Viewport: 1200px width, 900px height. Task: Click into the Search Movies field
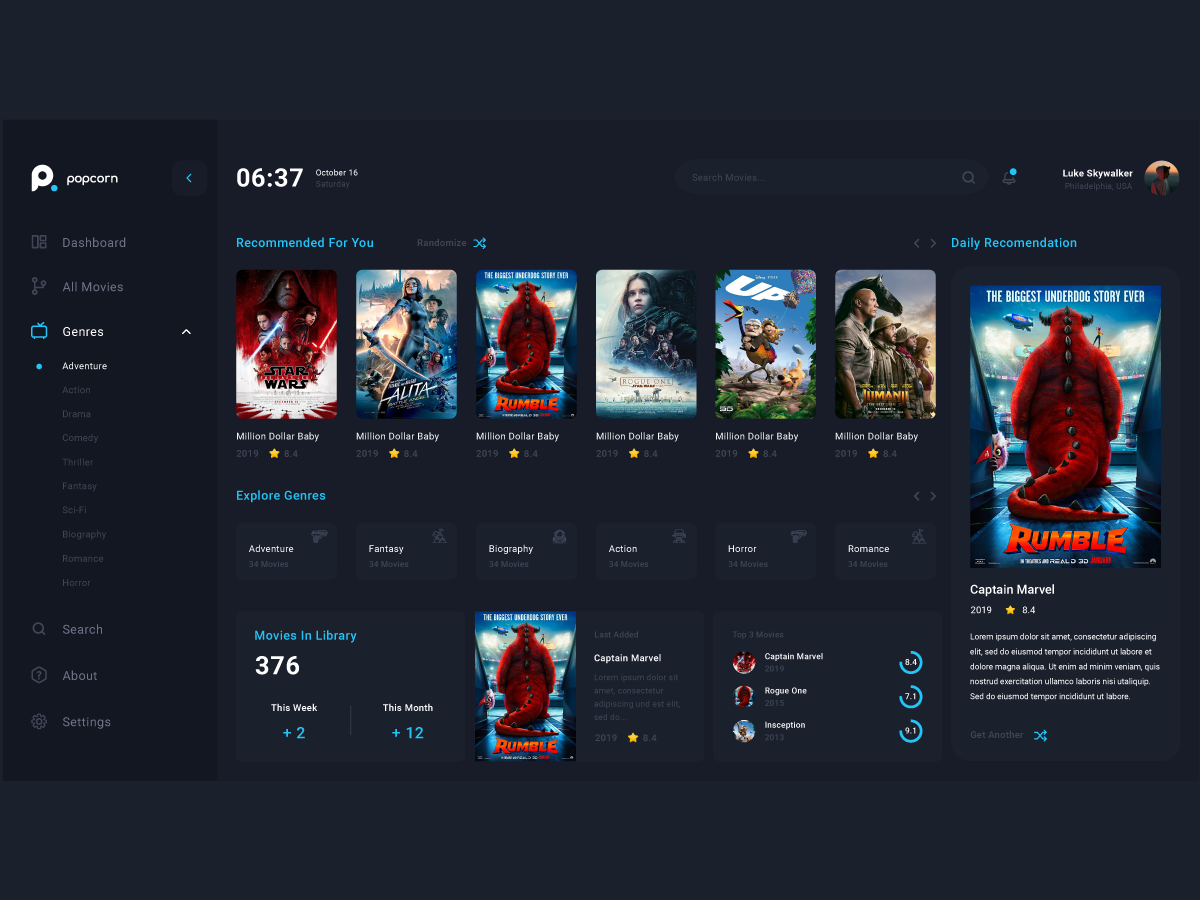click(x=830, y=177)
